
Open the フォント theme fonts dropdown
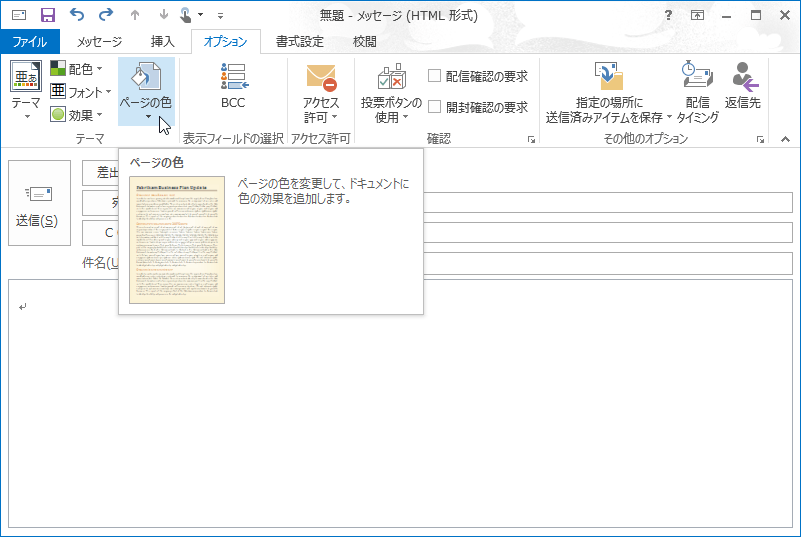pos(81,91)
